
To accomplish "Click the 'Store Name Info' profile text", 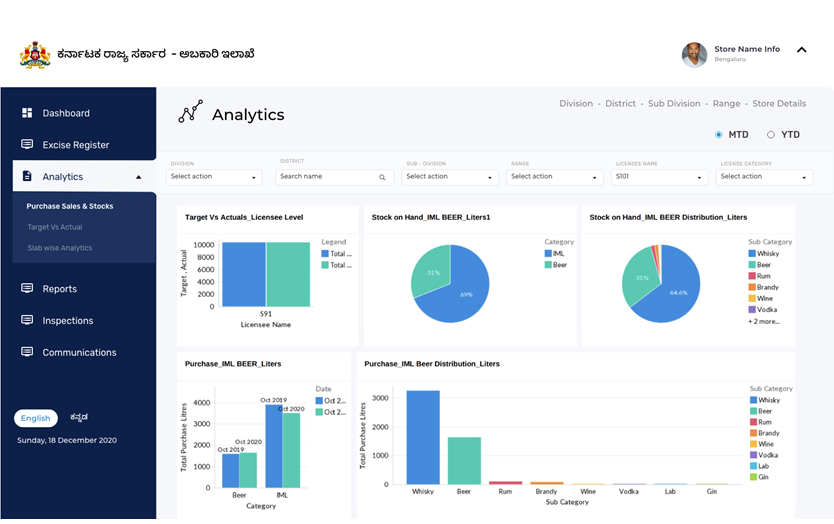I will pos(747,49).
